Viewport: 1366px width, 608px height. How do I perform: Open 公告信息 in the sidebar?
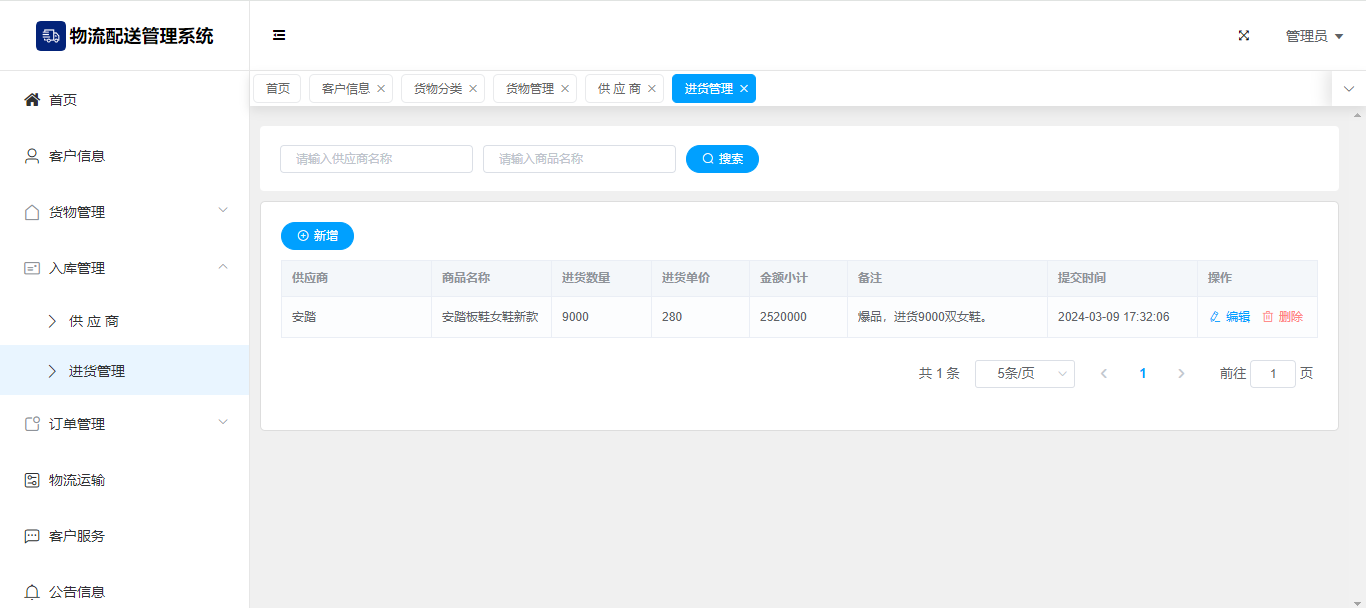click(77, 591)
